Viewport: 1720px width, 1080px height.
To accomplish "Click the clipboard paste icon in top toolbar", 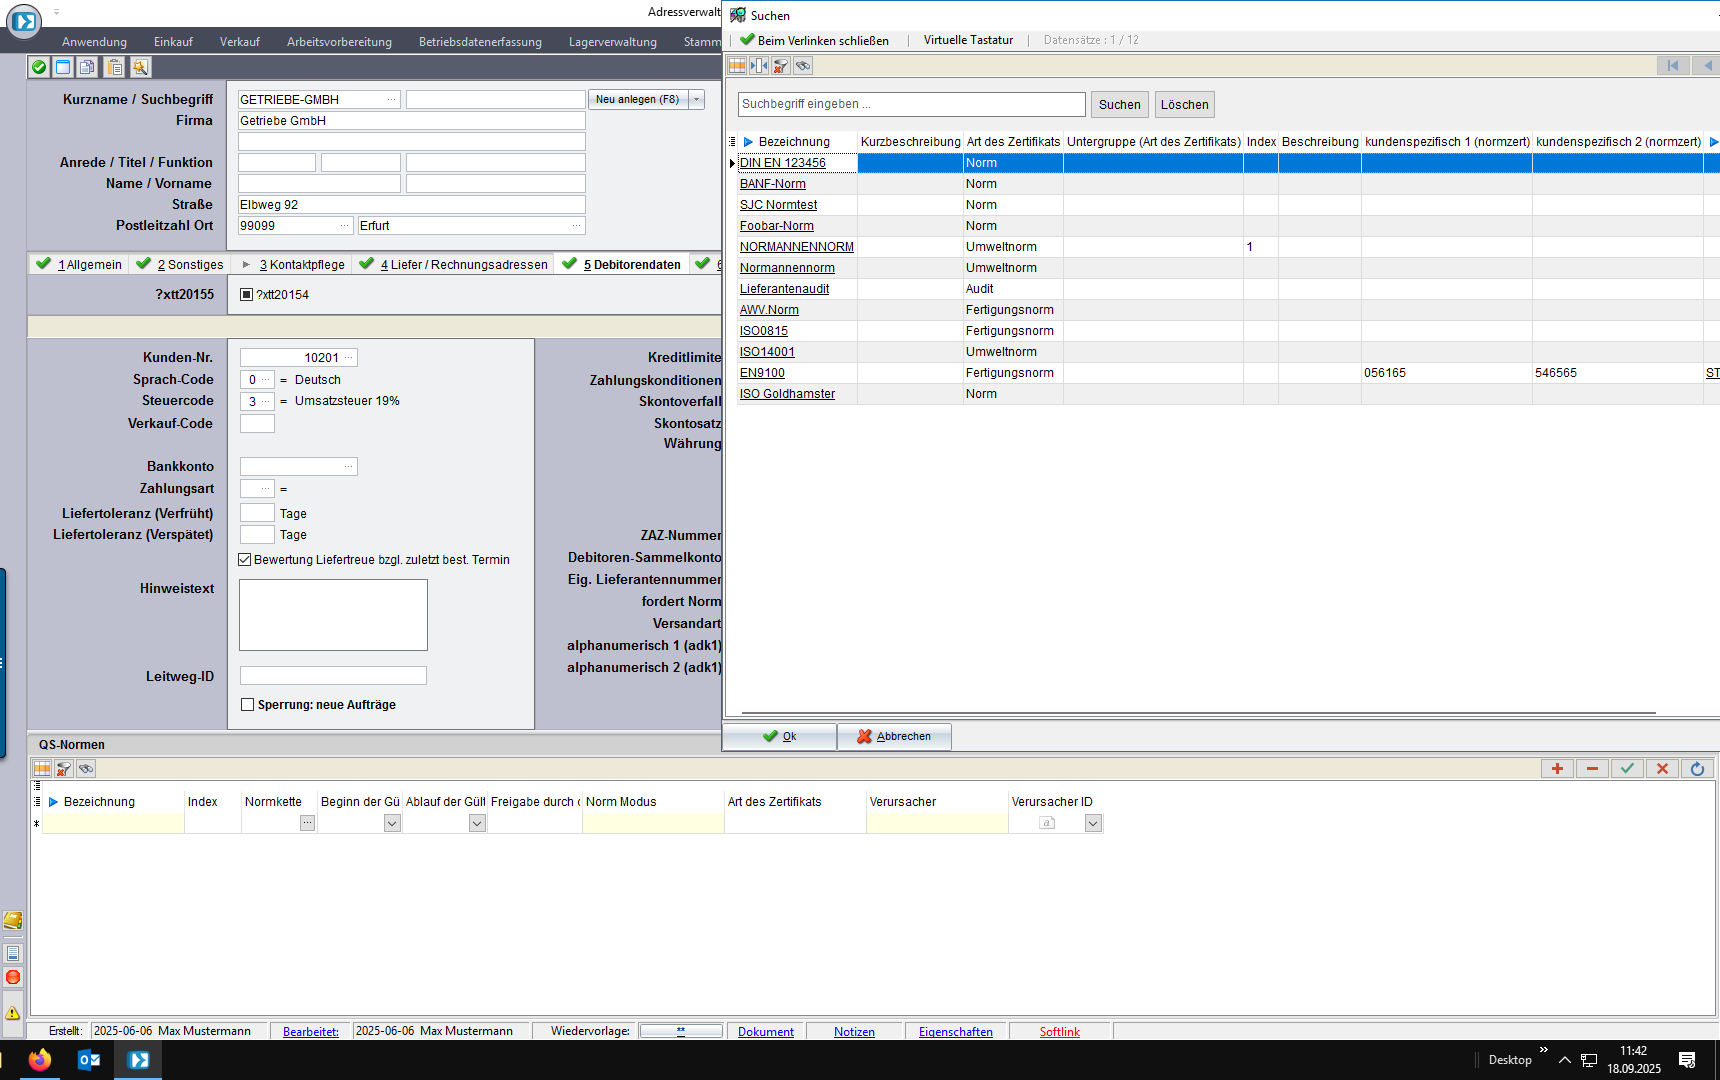I will tap(115, 67).
